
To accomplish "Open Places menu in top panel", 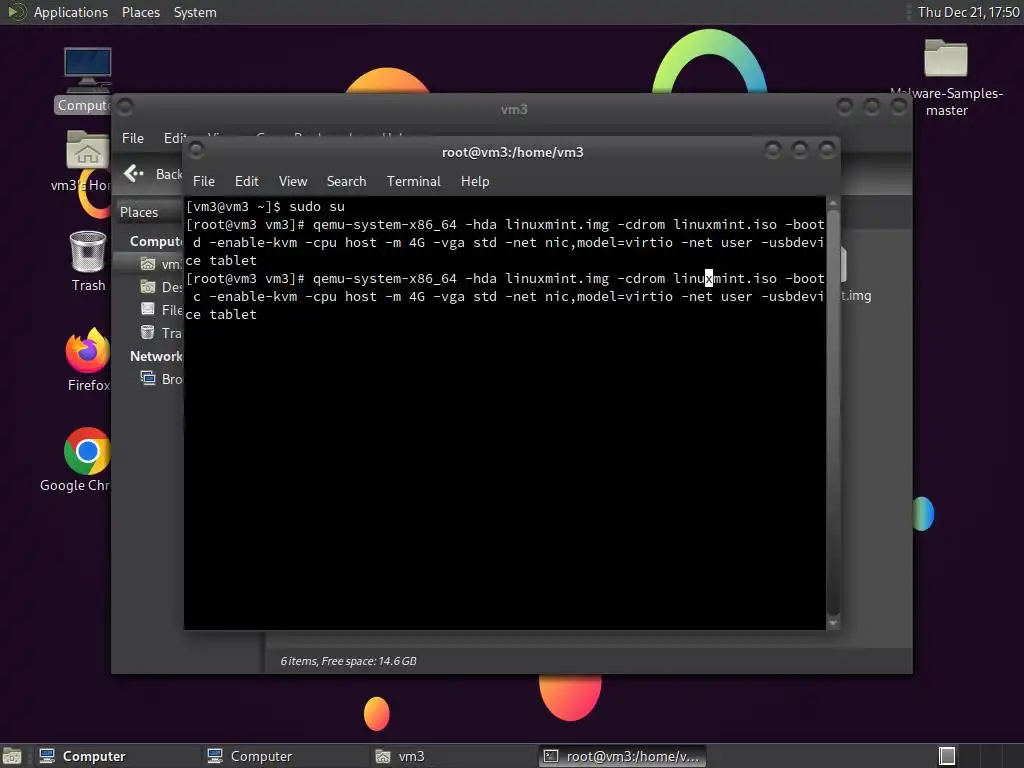I will [x=140, y=12].
